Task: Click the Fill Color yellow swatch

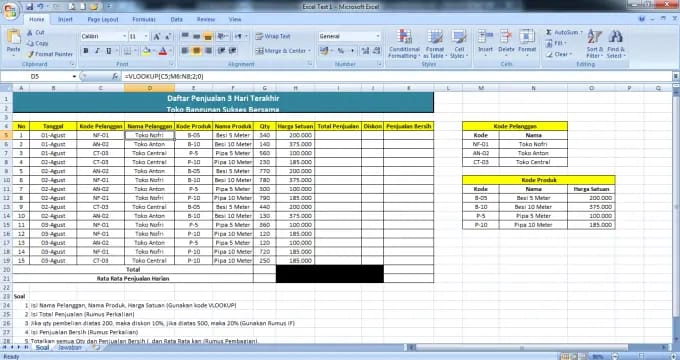Action: (146, 51)
